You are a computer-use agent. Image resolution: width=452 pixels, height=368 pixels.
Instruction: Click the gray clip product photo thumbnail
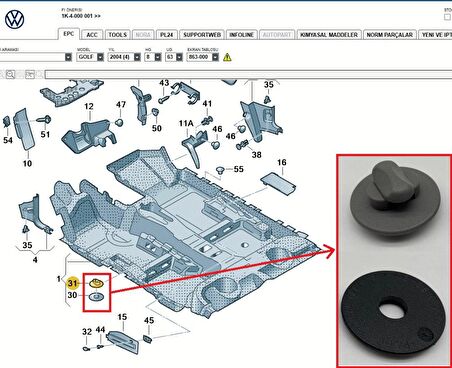[395, 198]
